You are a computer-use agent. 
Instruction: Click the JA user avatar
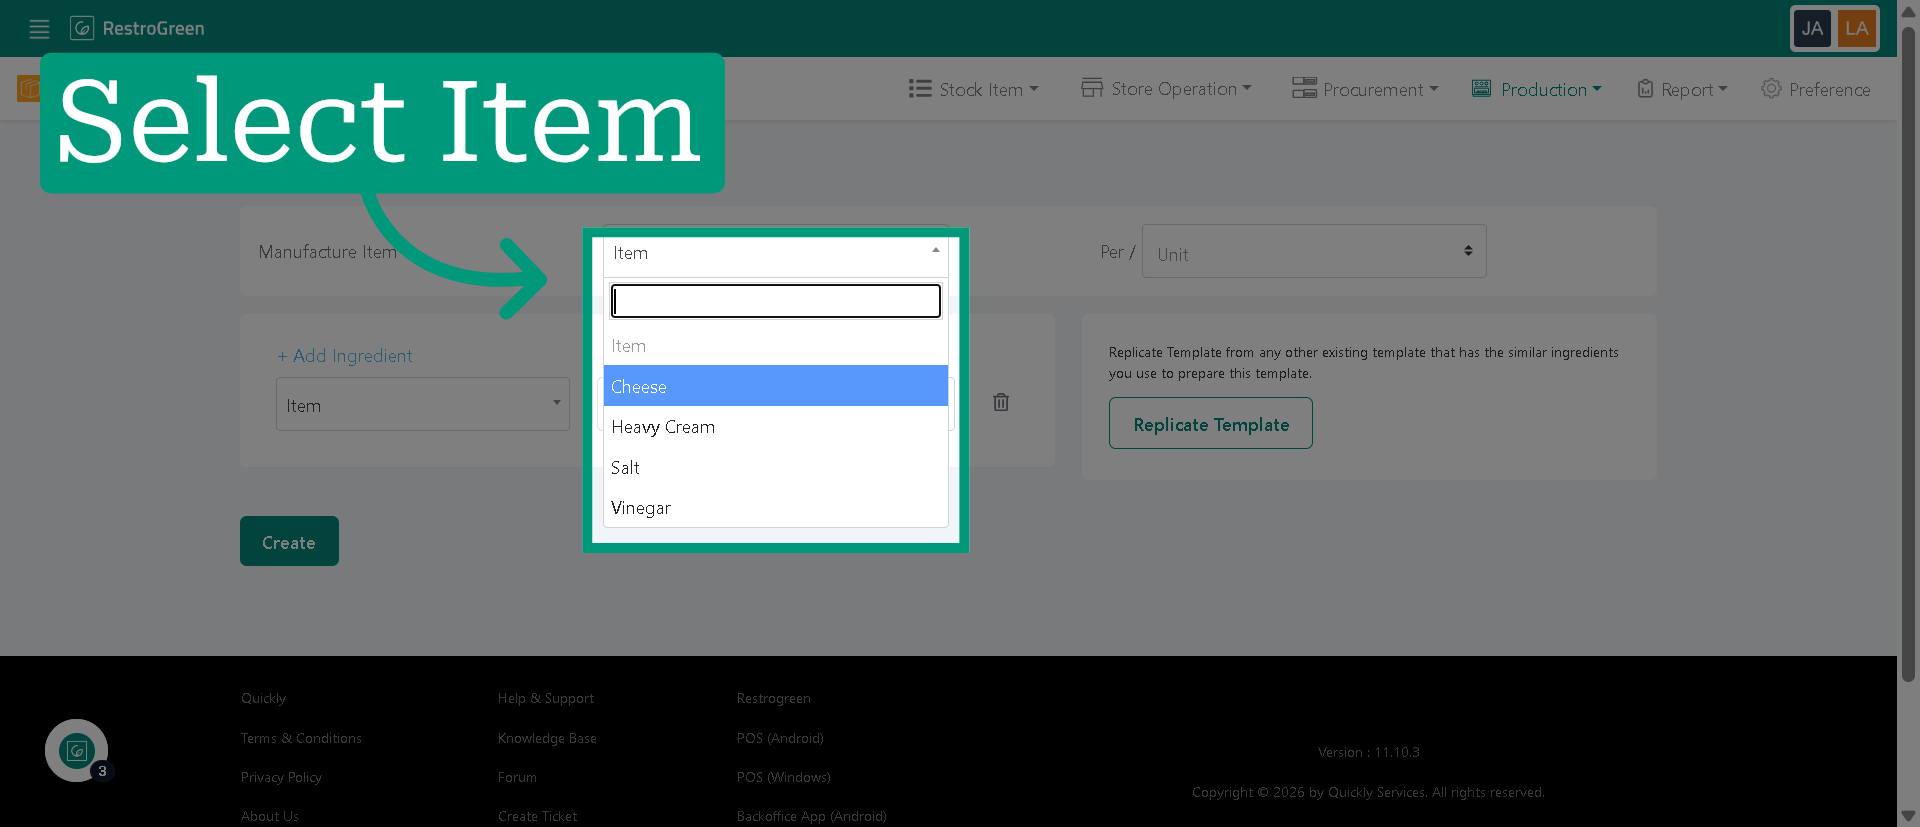coord(1812,28)
